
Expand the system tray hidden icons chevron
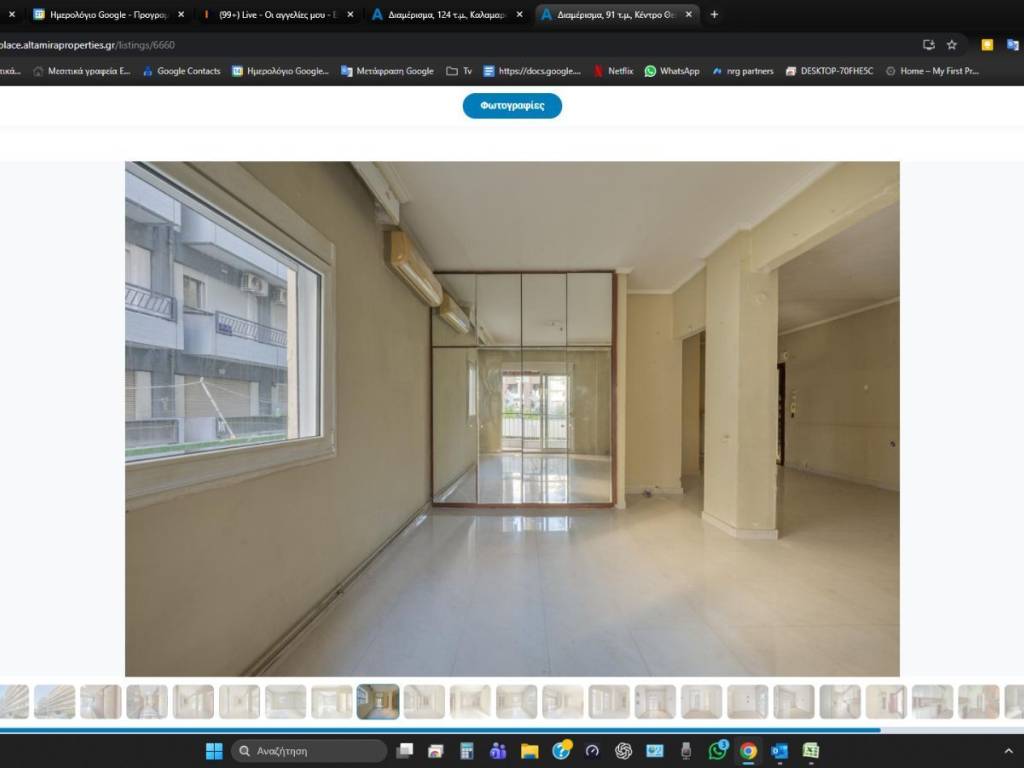(x=1008, y=751)
